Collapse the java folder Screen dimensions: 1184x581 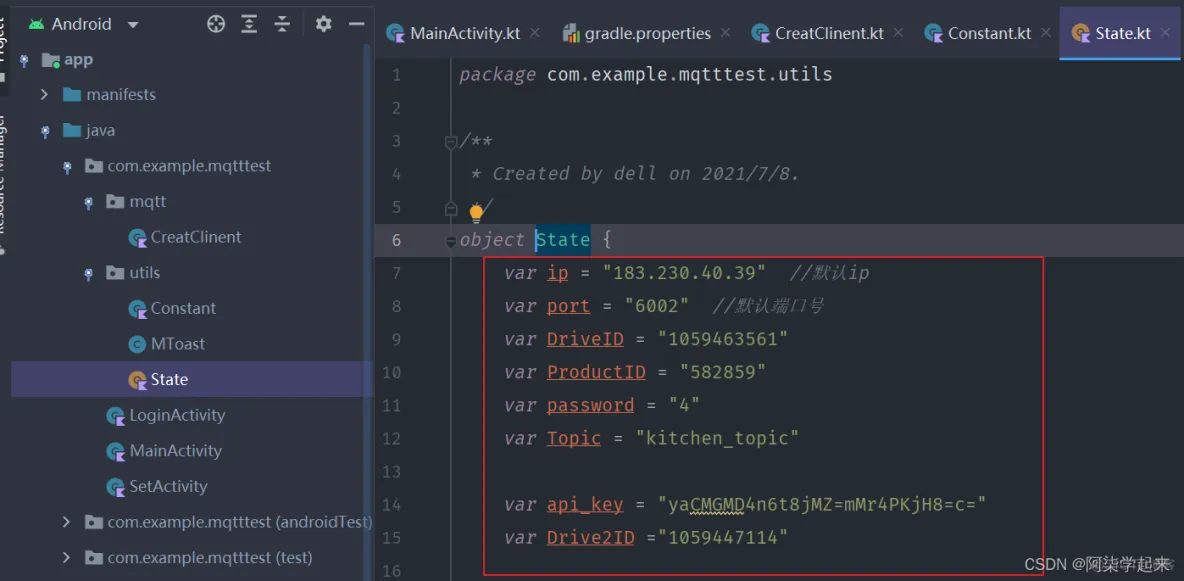pos(45,131)
